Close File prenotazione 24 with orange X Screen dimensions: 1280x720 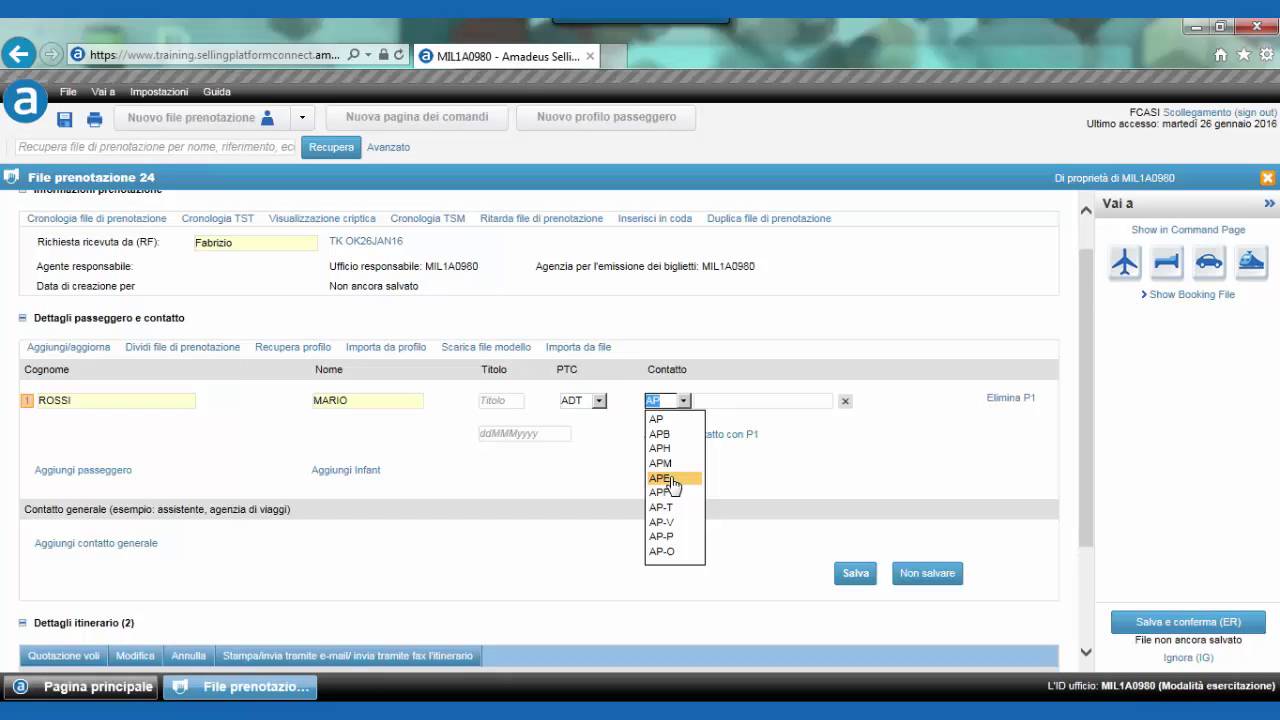1267,178
